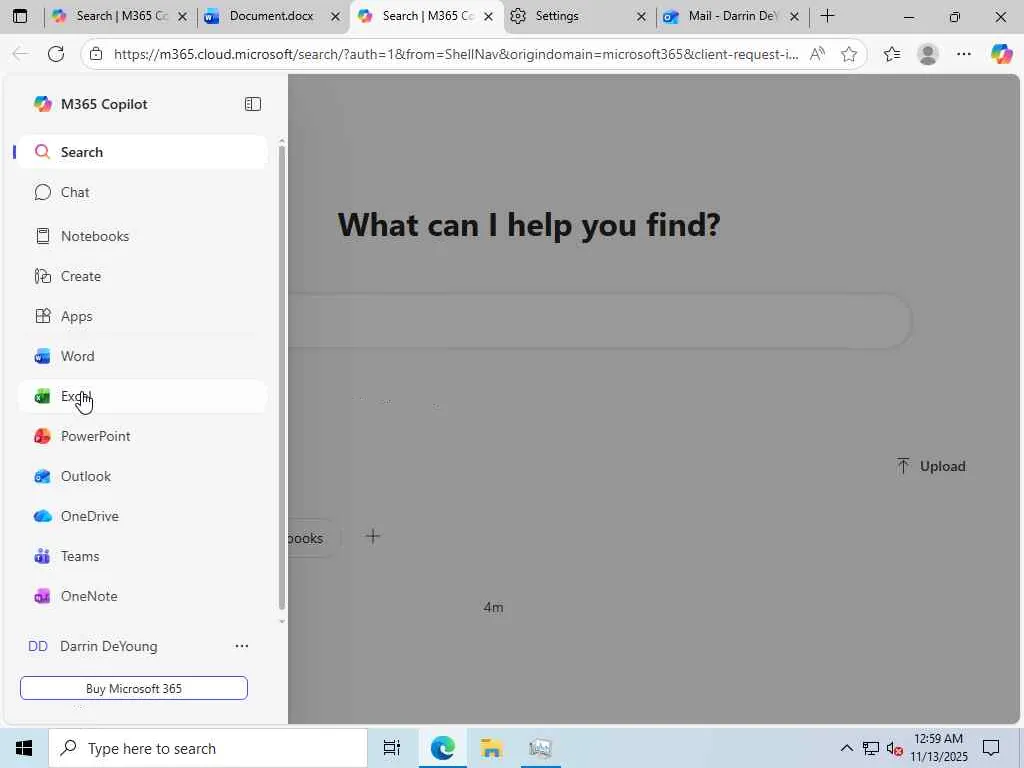
Task: Click the Teams app icon
Action: click(x=42, y=556)
